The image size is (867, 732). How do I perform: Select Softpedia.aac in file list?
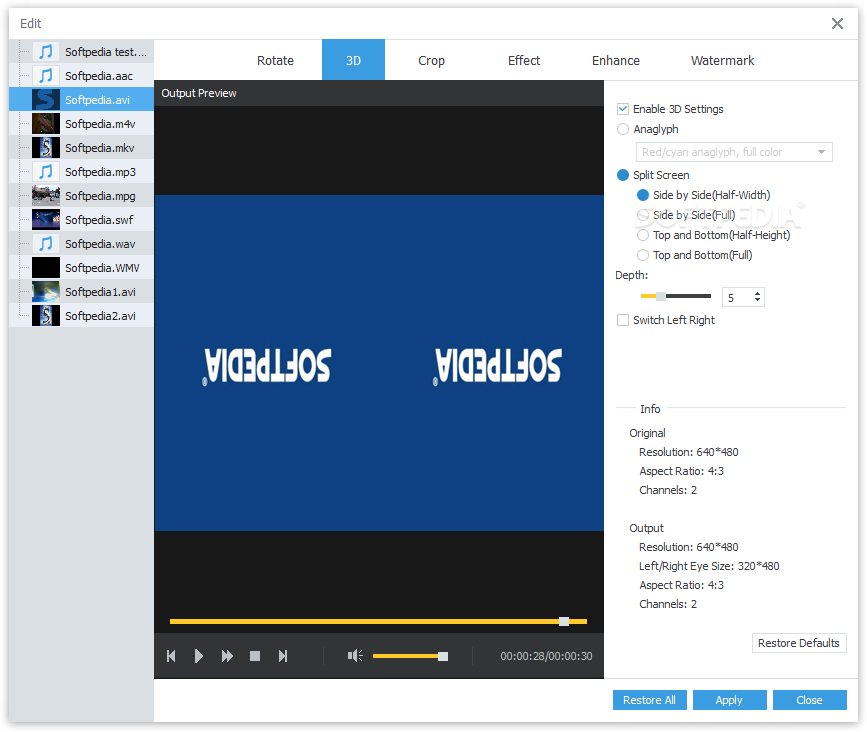81,76
